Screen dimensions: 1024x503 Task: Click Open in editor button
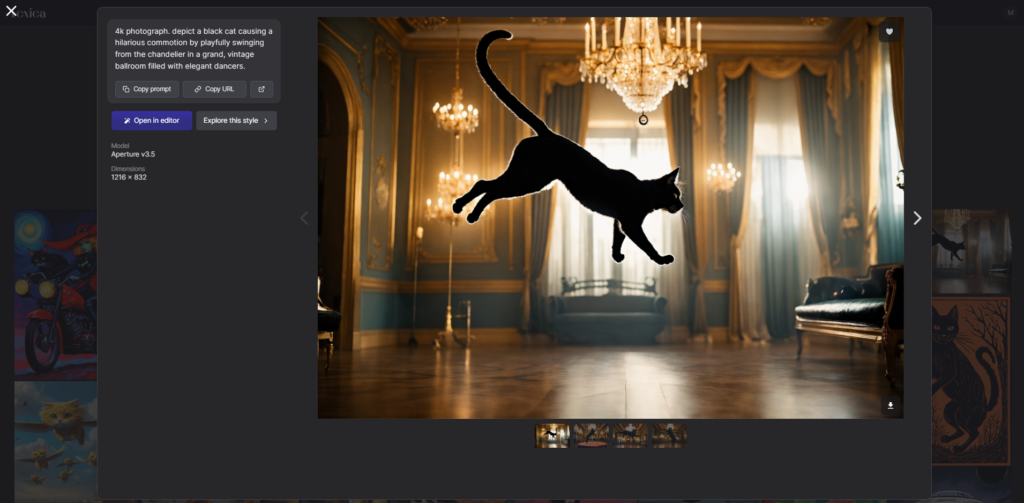pos(152,121)
